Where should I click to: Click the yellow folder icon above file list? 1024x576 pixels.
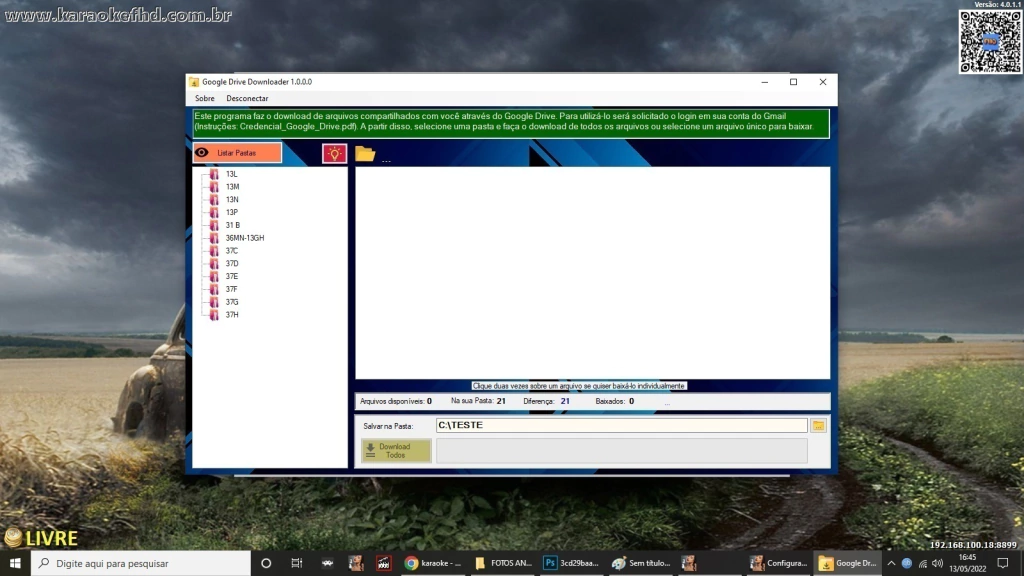[365, 153]
